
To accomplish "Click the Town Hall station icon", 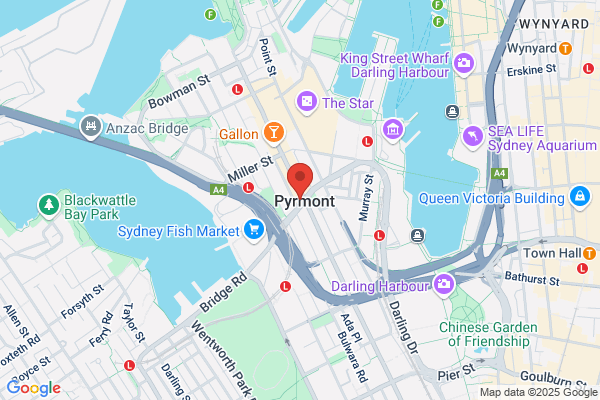I will (589, 253).
